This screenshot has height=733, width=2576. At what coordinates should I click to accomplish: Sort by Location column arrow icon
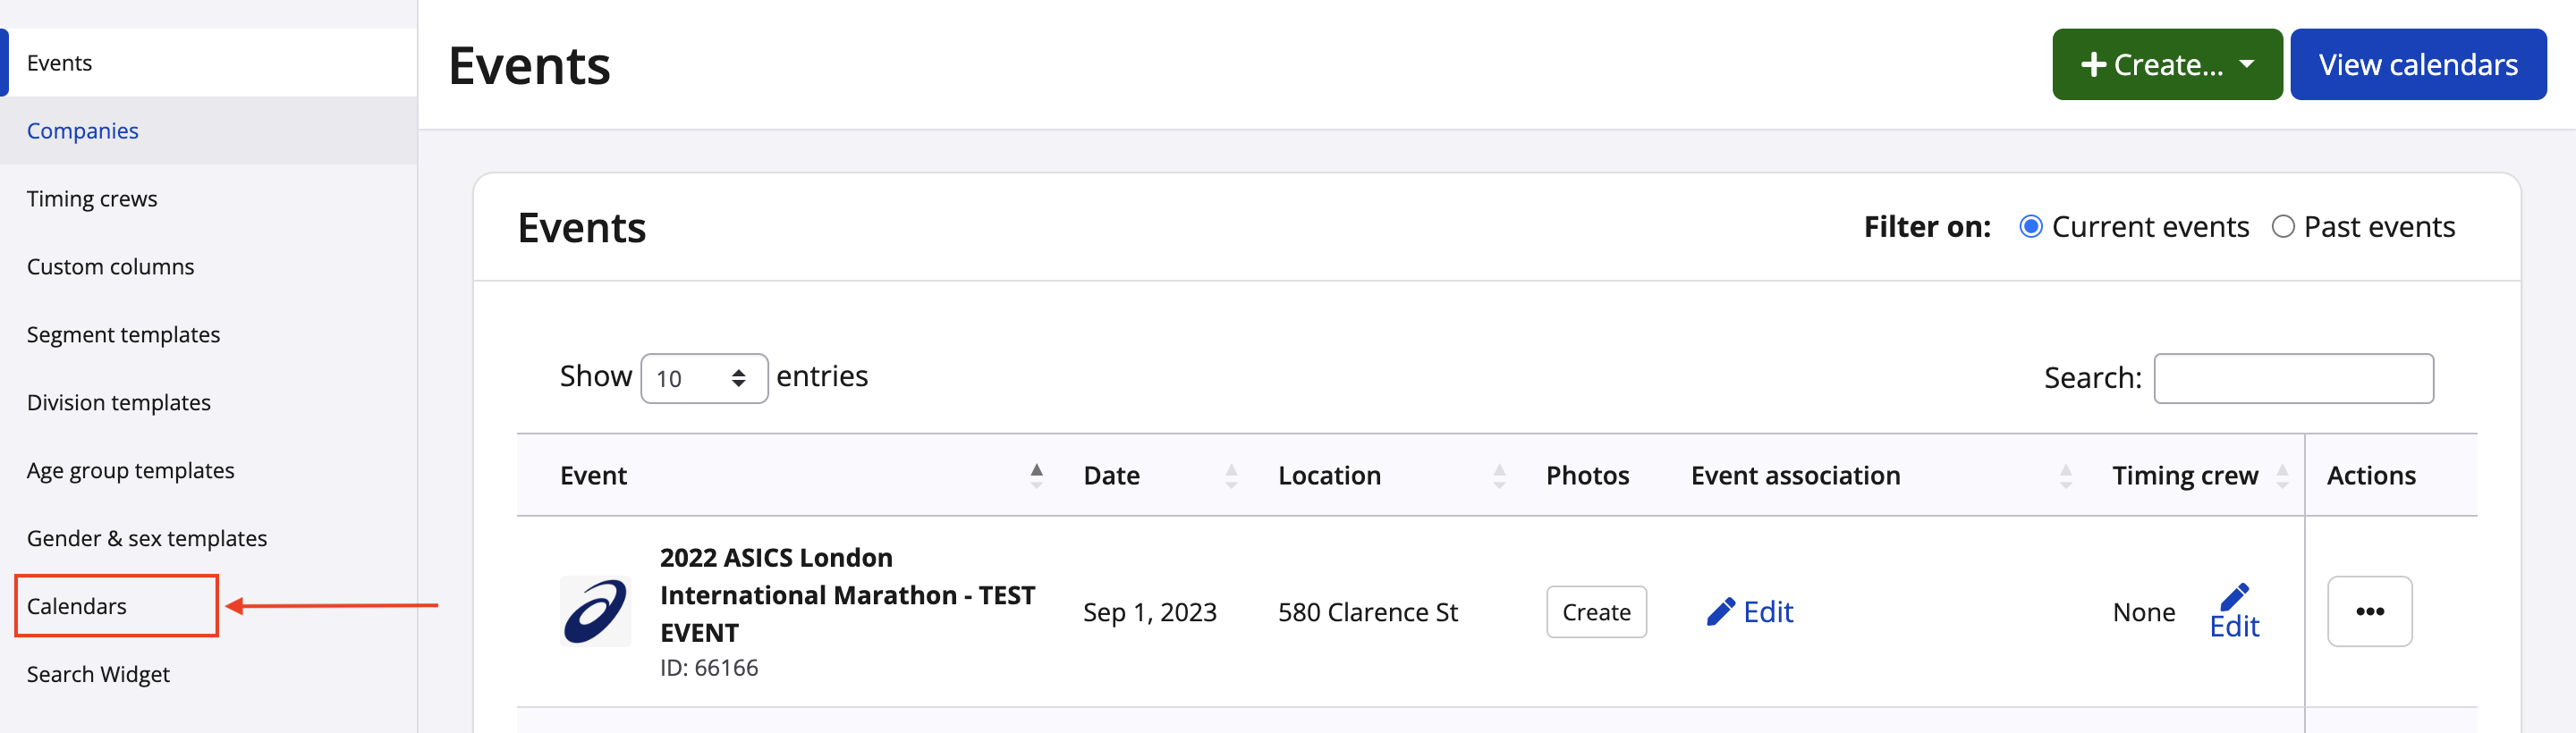1499,475
